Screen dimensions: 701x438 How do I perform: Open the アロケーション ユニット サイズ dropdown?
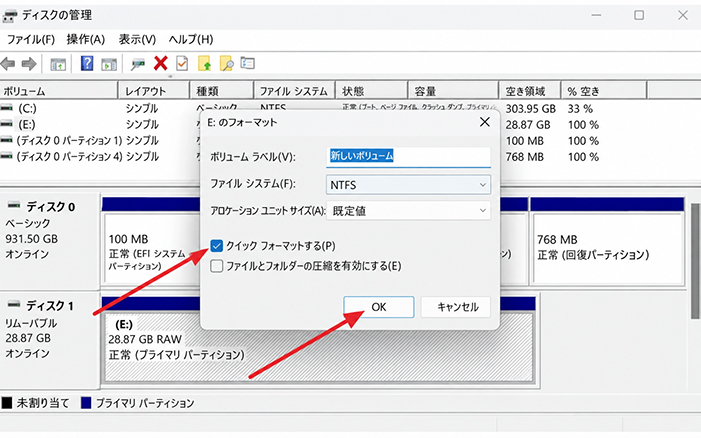tap(408, 211)
